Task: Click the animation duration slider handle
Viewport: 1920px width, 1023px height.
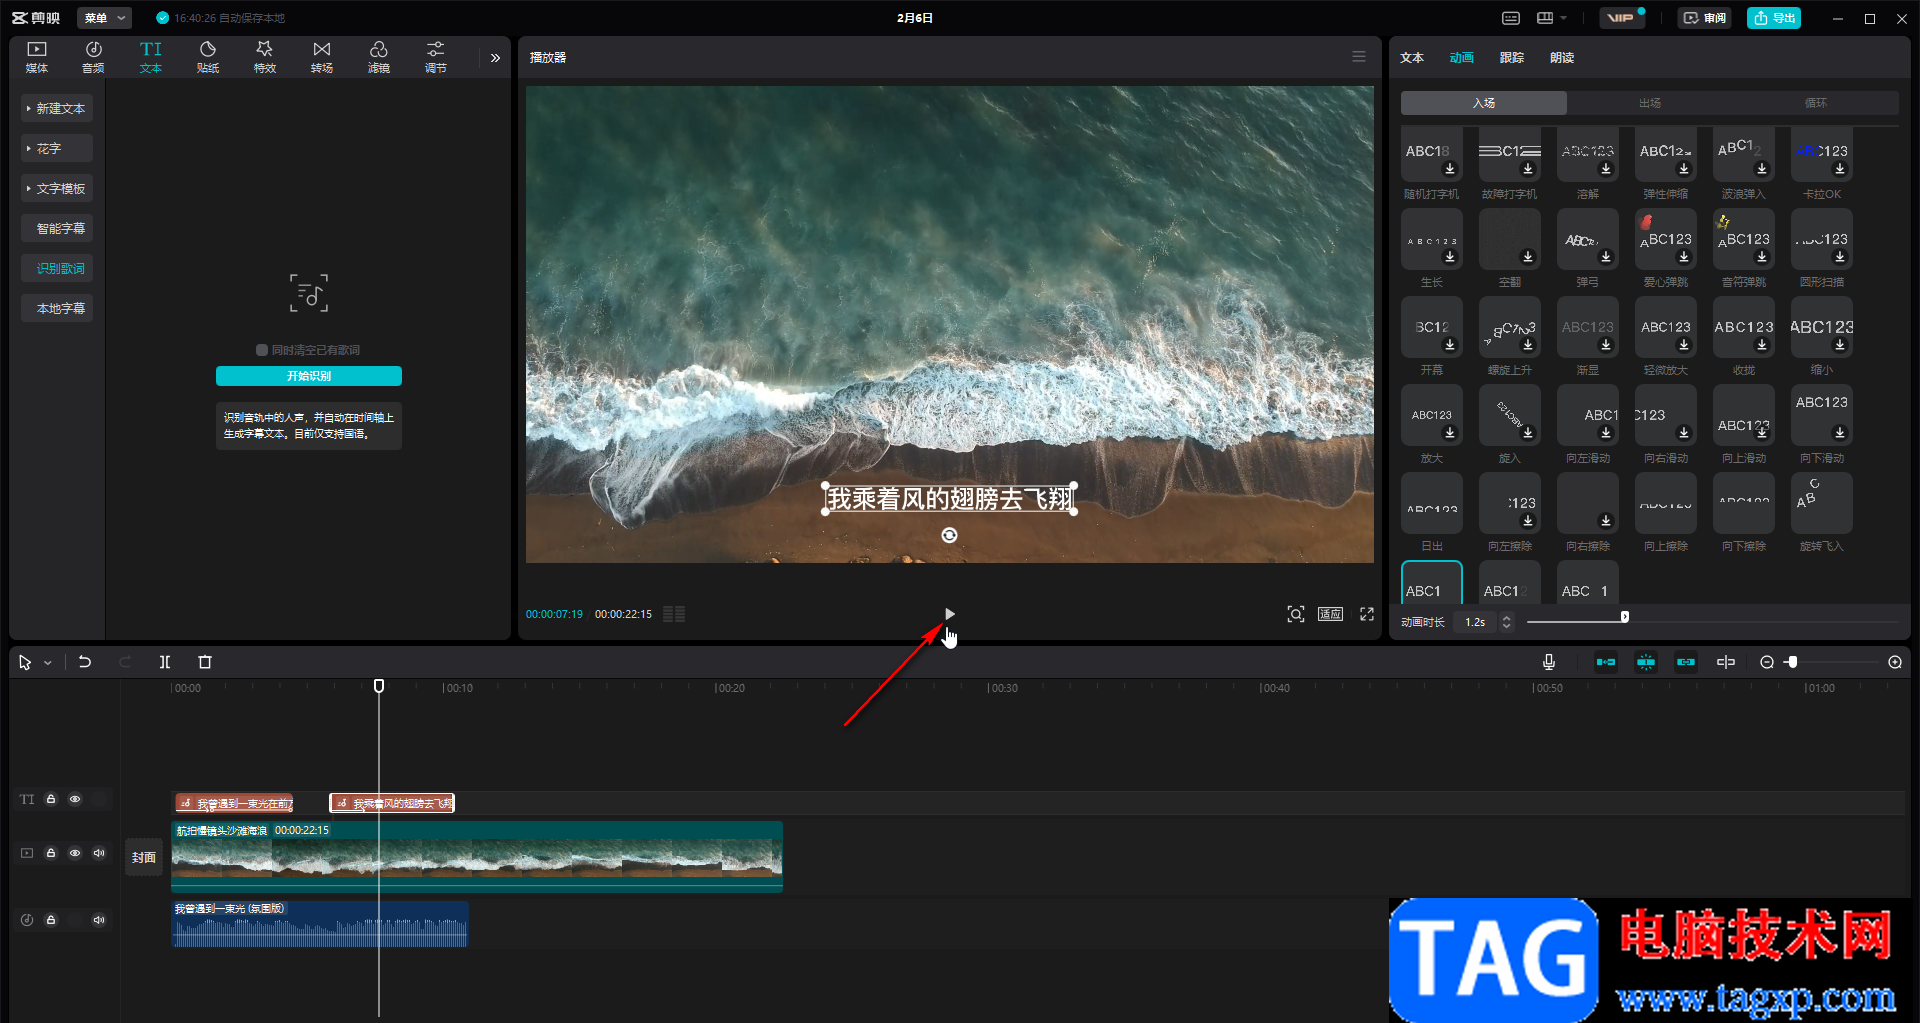Action: pos(1625,617)
